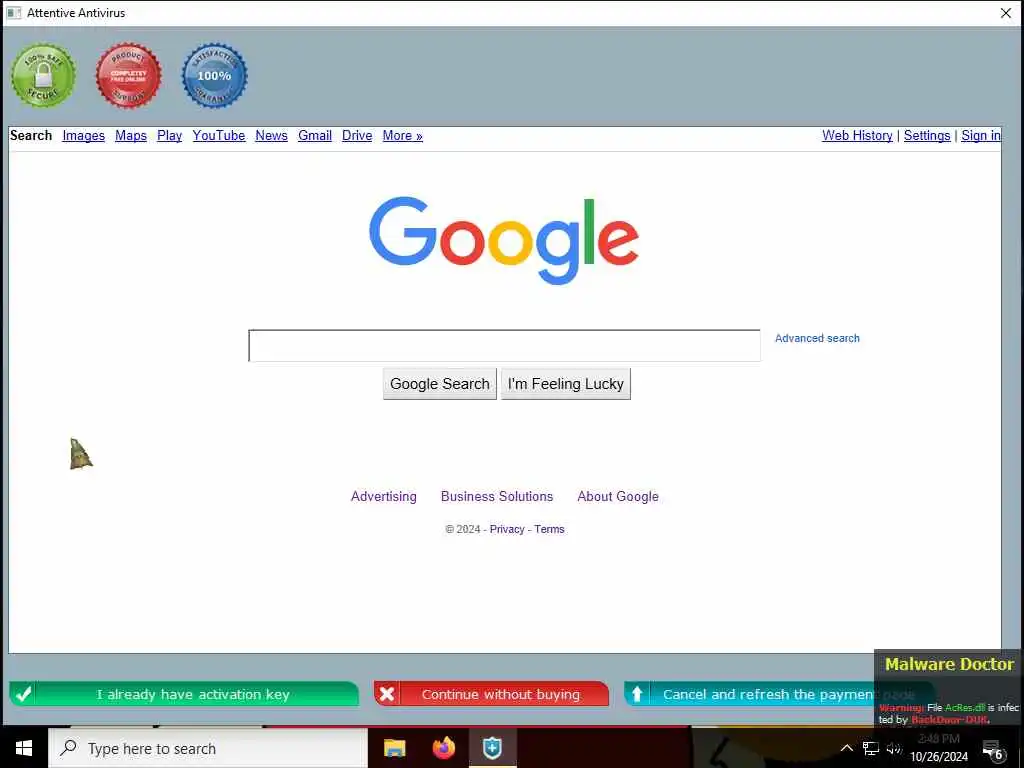Click the network icon in system tray
1024x768 pixels.
click(x=871, y=748)
